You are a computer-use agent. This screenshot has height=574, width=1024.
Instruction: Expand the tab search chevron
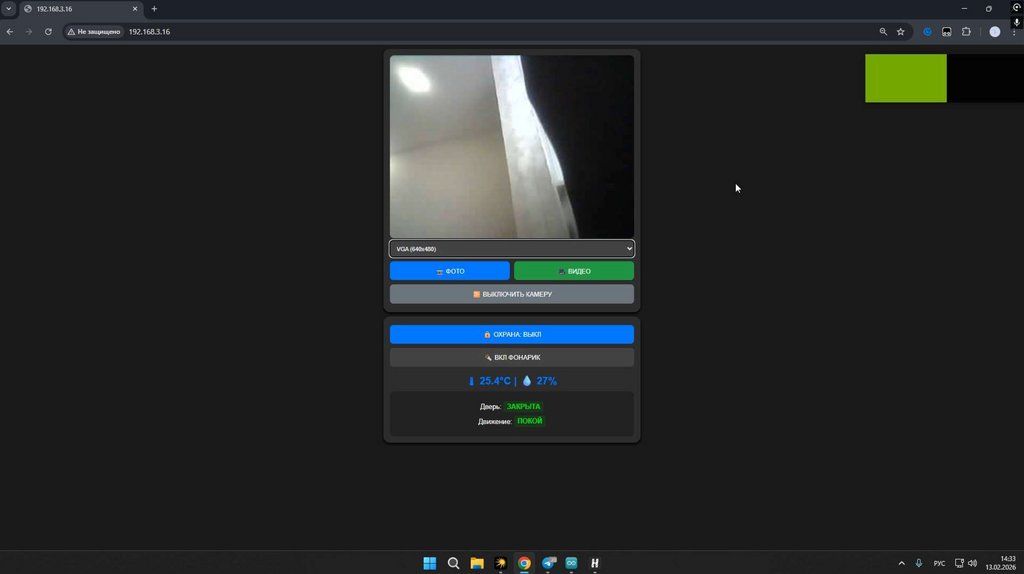pyautogui.click(x=8, y=8)
